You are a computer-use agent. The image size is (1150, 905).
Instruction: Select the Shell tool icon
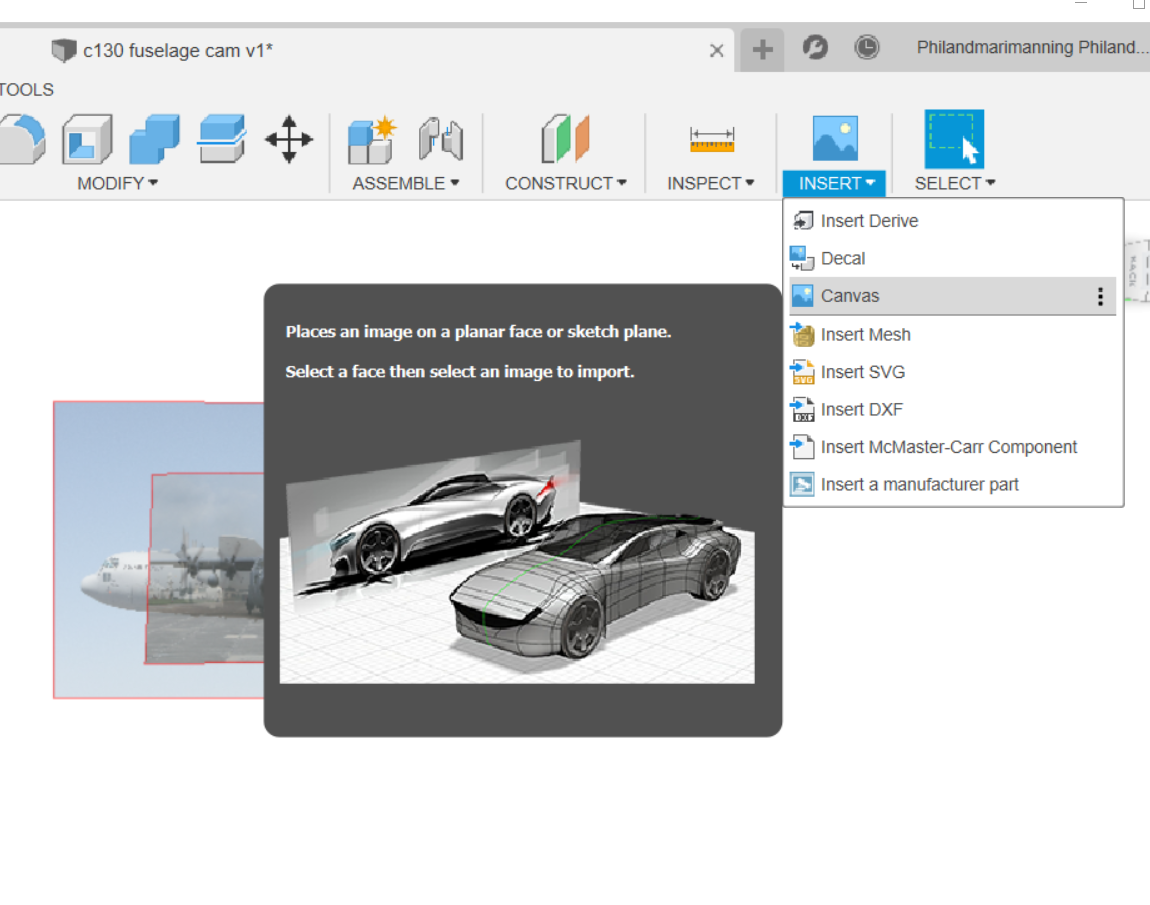pyautogui.click(x=87, y=139)
